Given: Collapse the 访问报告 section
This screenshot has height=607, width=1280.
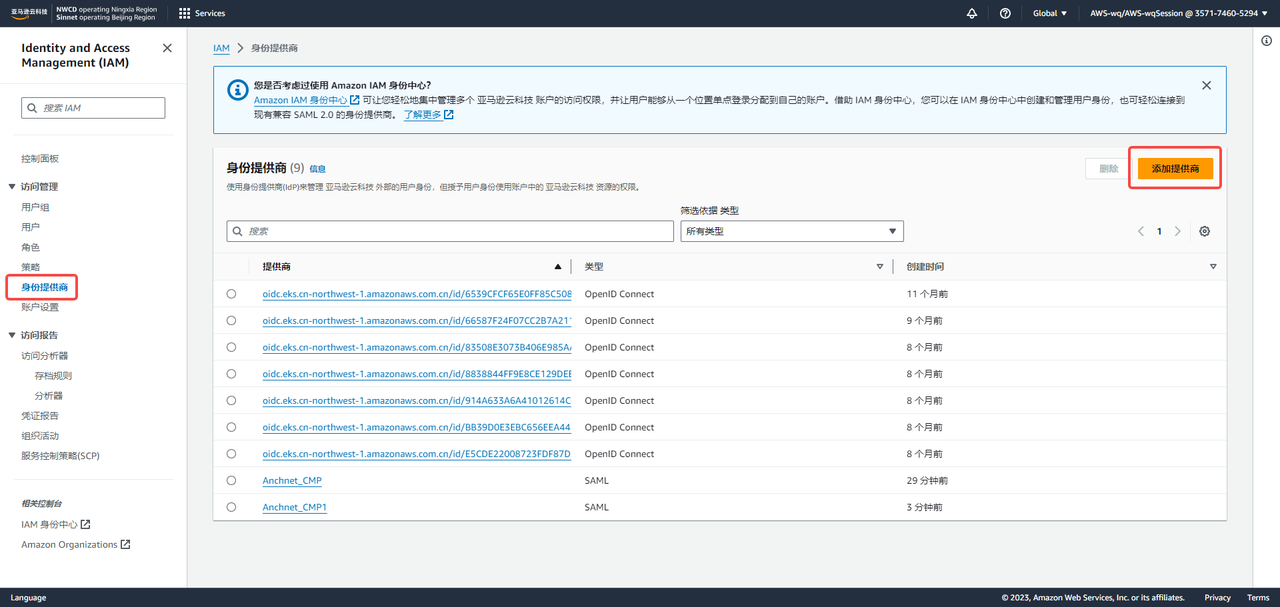Looking at the screenshot, I should [x=12, y=335].
